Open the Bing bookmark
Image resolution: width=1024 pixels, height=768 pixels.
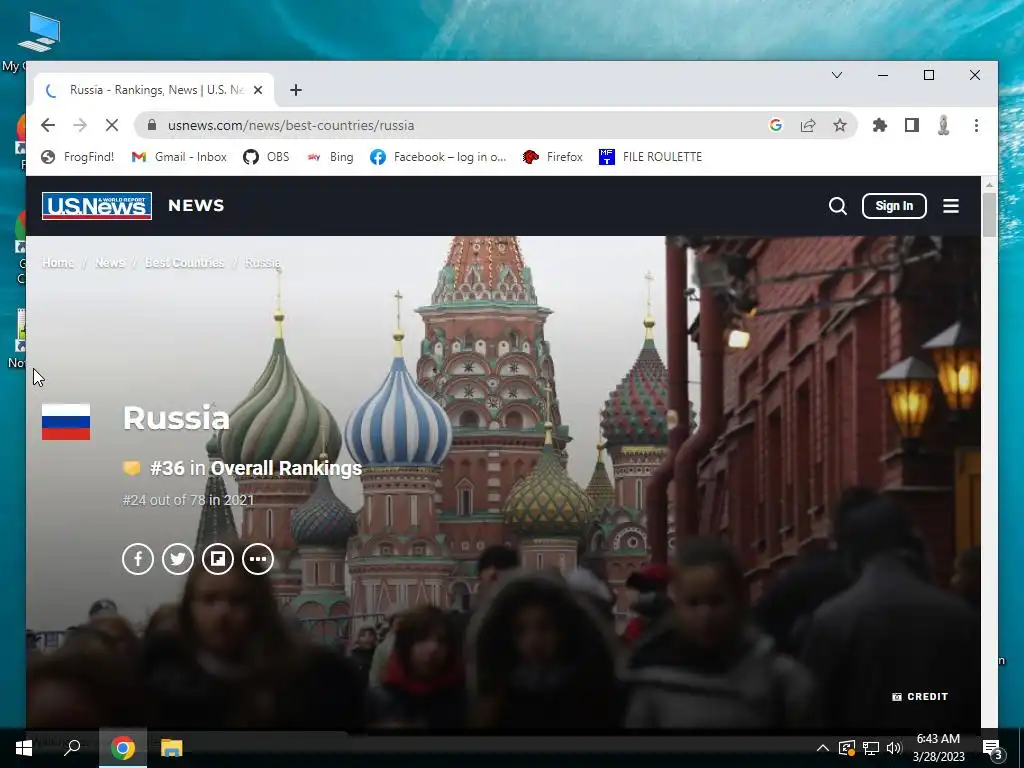pos(330,157)
